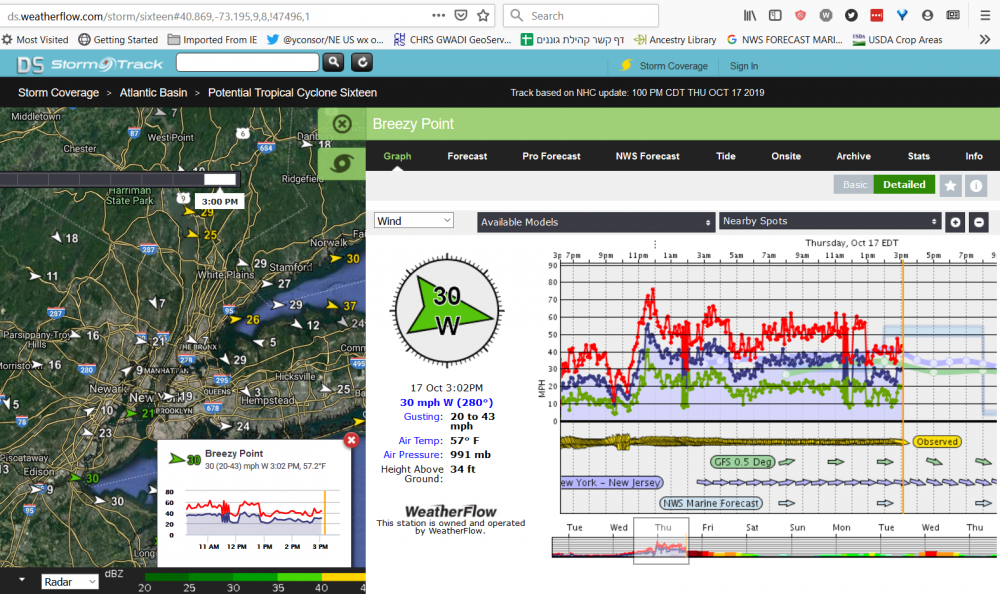Zoom in graph with plus button
Viewport: 1000px width, 594px height.
tap(955, 222)
